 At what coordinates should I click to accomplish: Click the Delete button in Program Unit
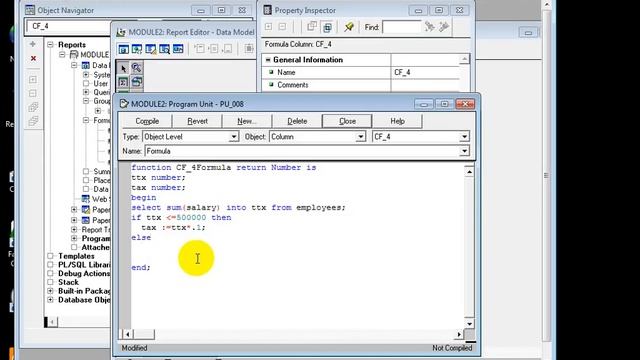point(297,121)
